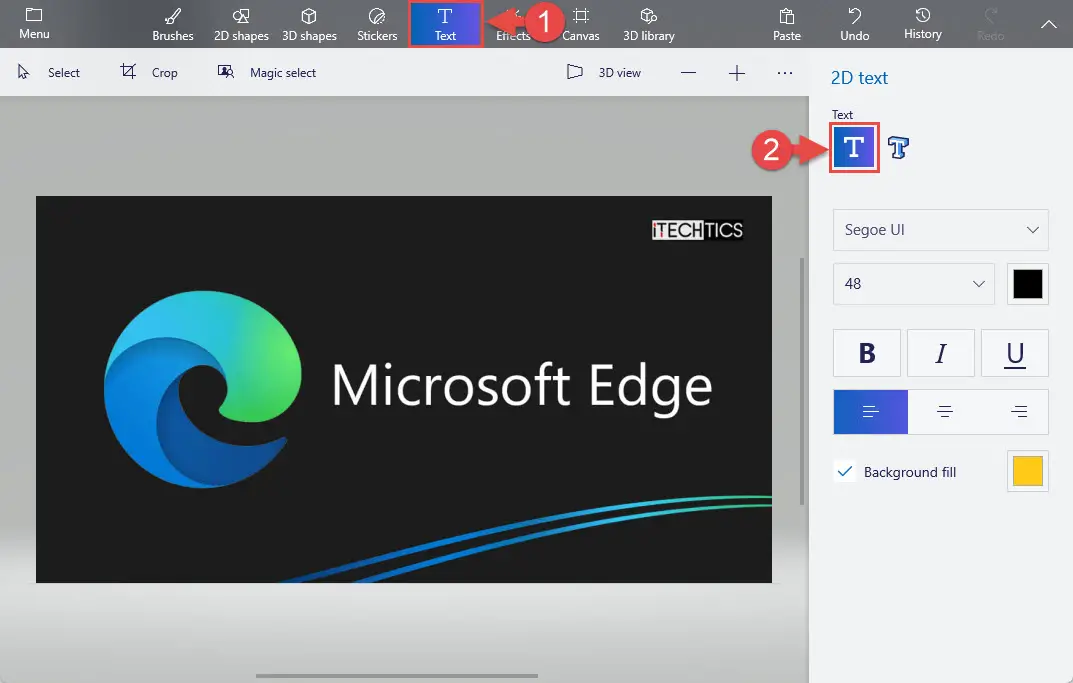The height and width of the screenshot is (683, 1073).
Task: Click the Microsoft Edge image on canvas
Action: click(404, 389)
